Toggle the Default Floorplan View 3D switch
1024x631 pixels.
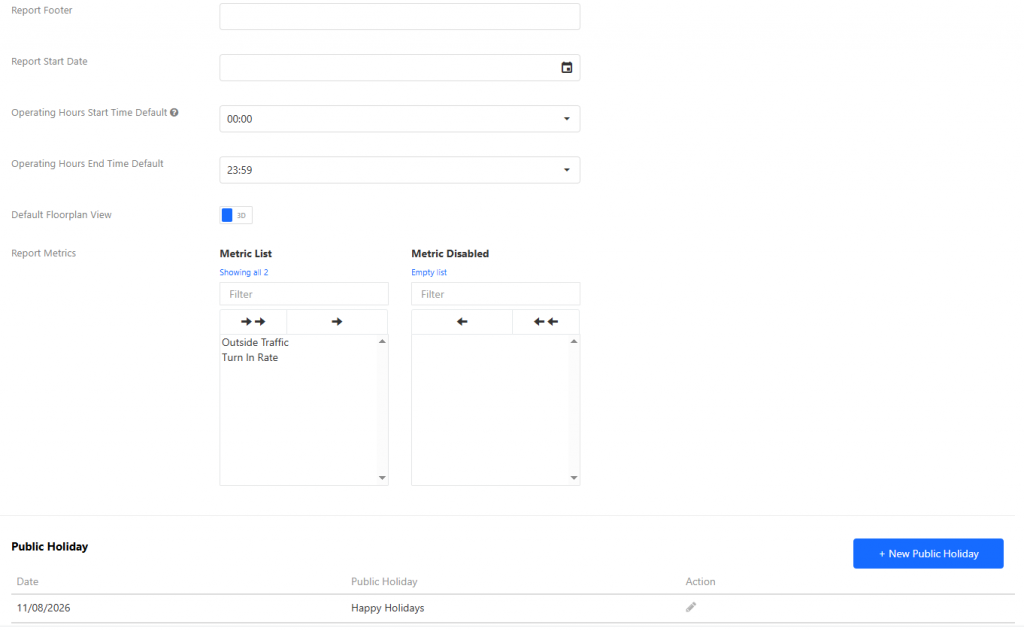point(236,215)
